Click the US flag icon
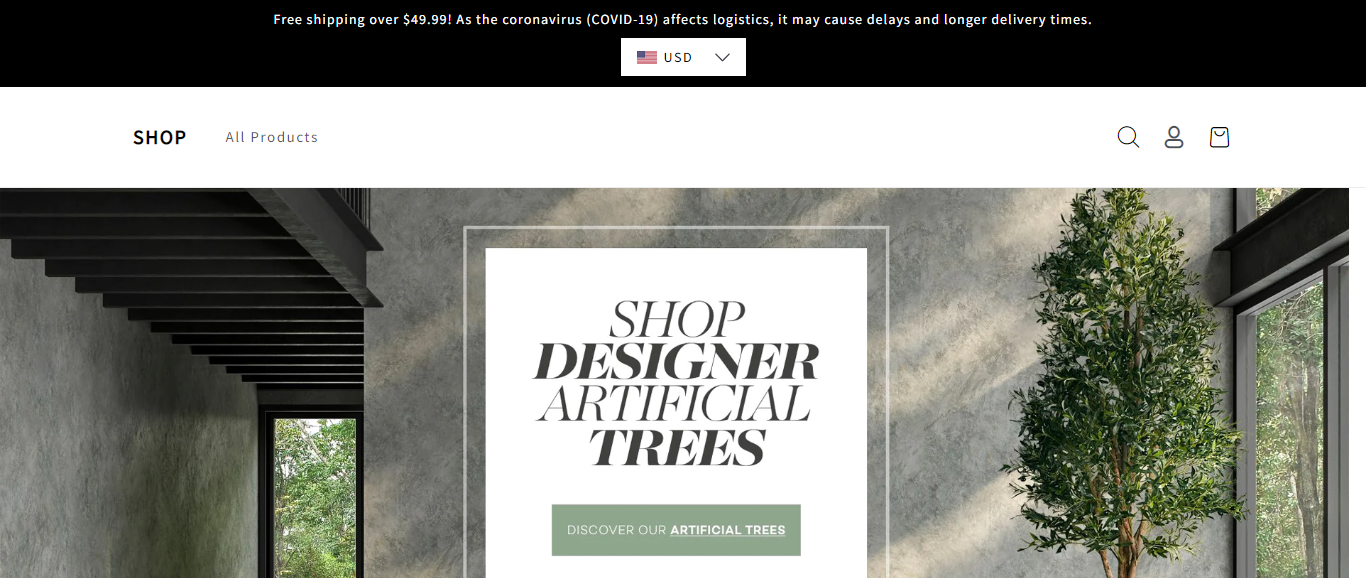This screenshot has width=1366, height=578. pos(647,57)
